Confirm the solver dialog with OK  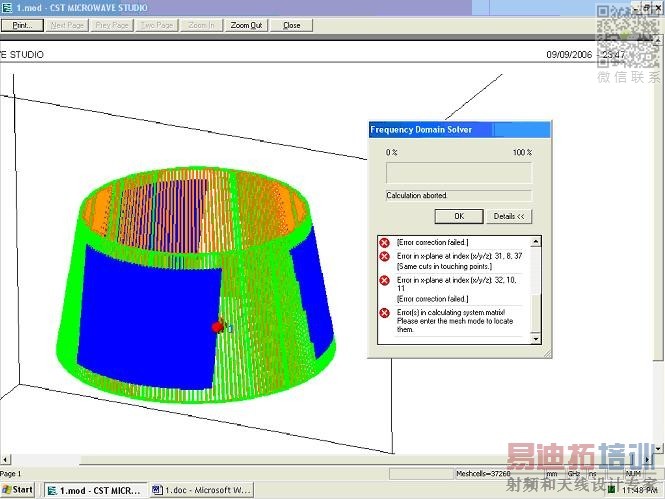click(459, 216)
